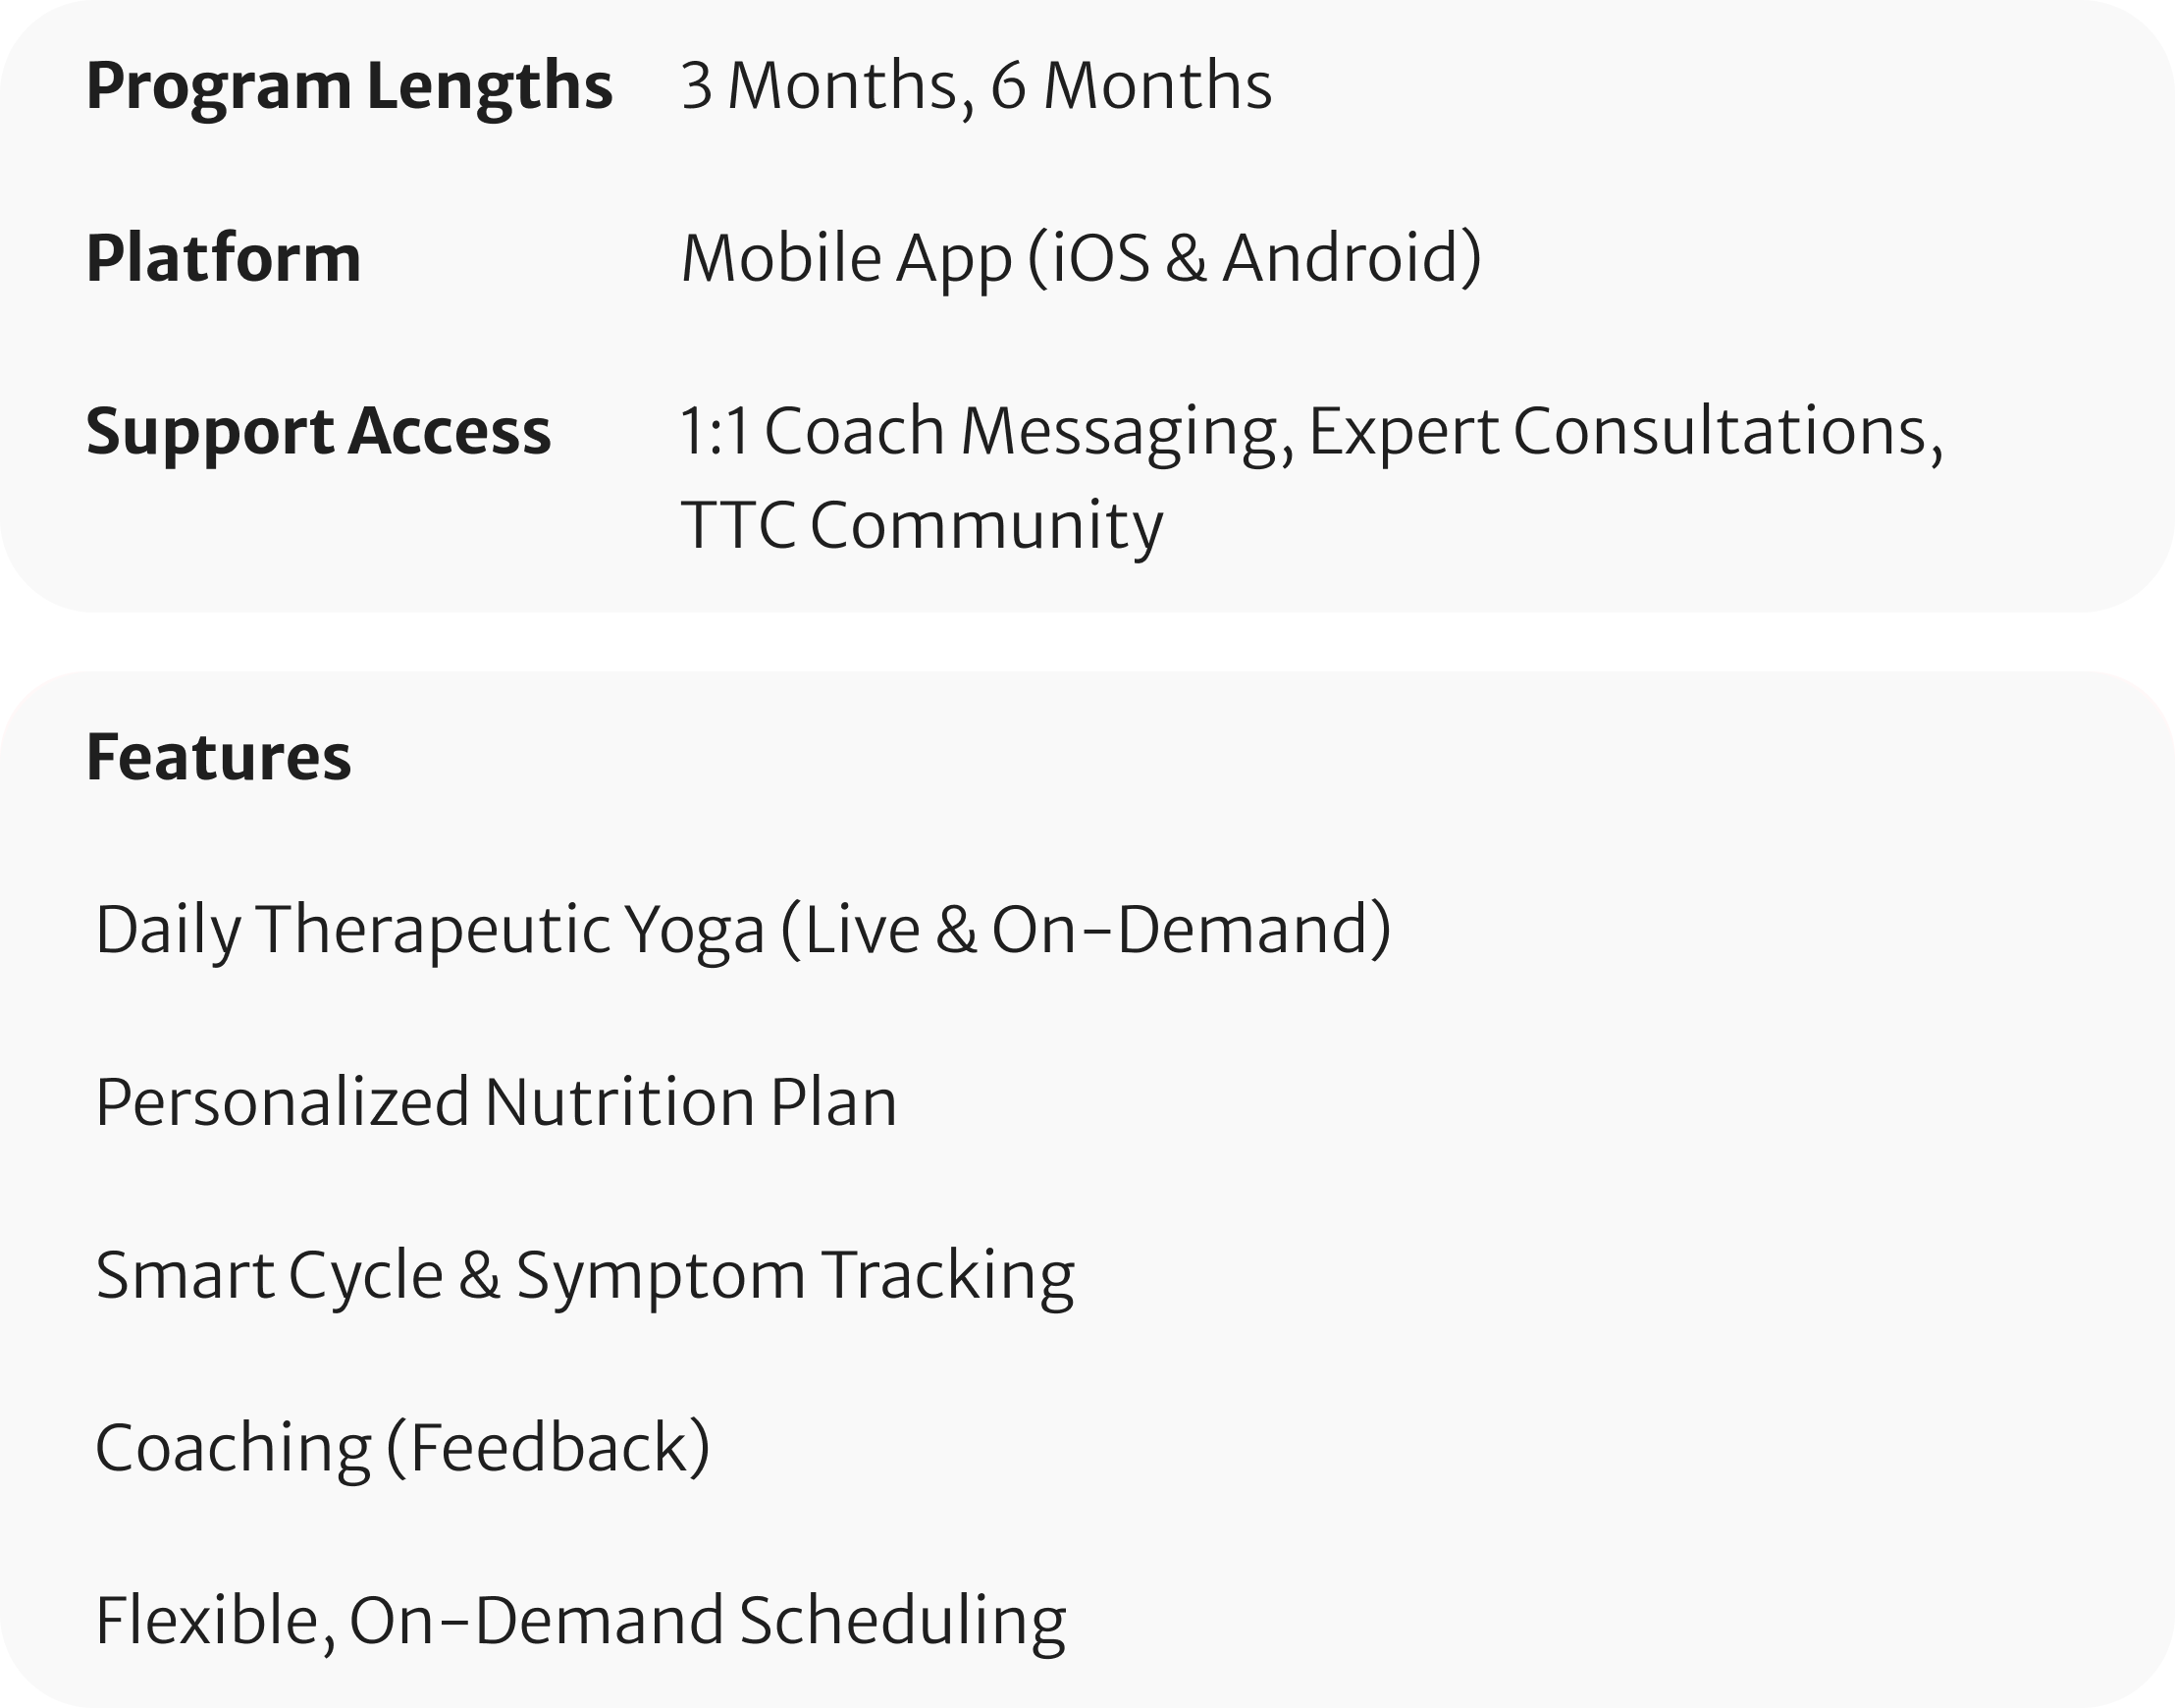The height and width of the screenshot is (1708, 2175).
Task: Click the Features heading
Action: (x=218, y=757)
